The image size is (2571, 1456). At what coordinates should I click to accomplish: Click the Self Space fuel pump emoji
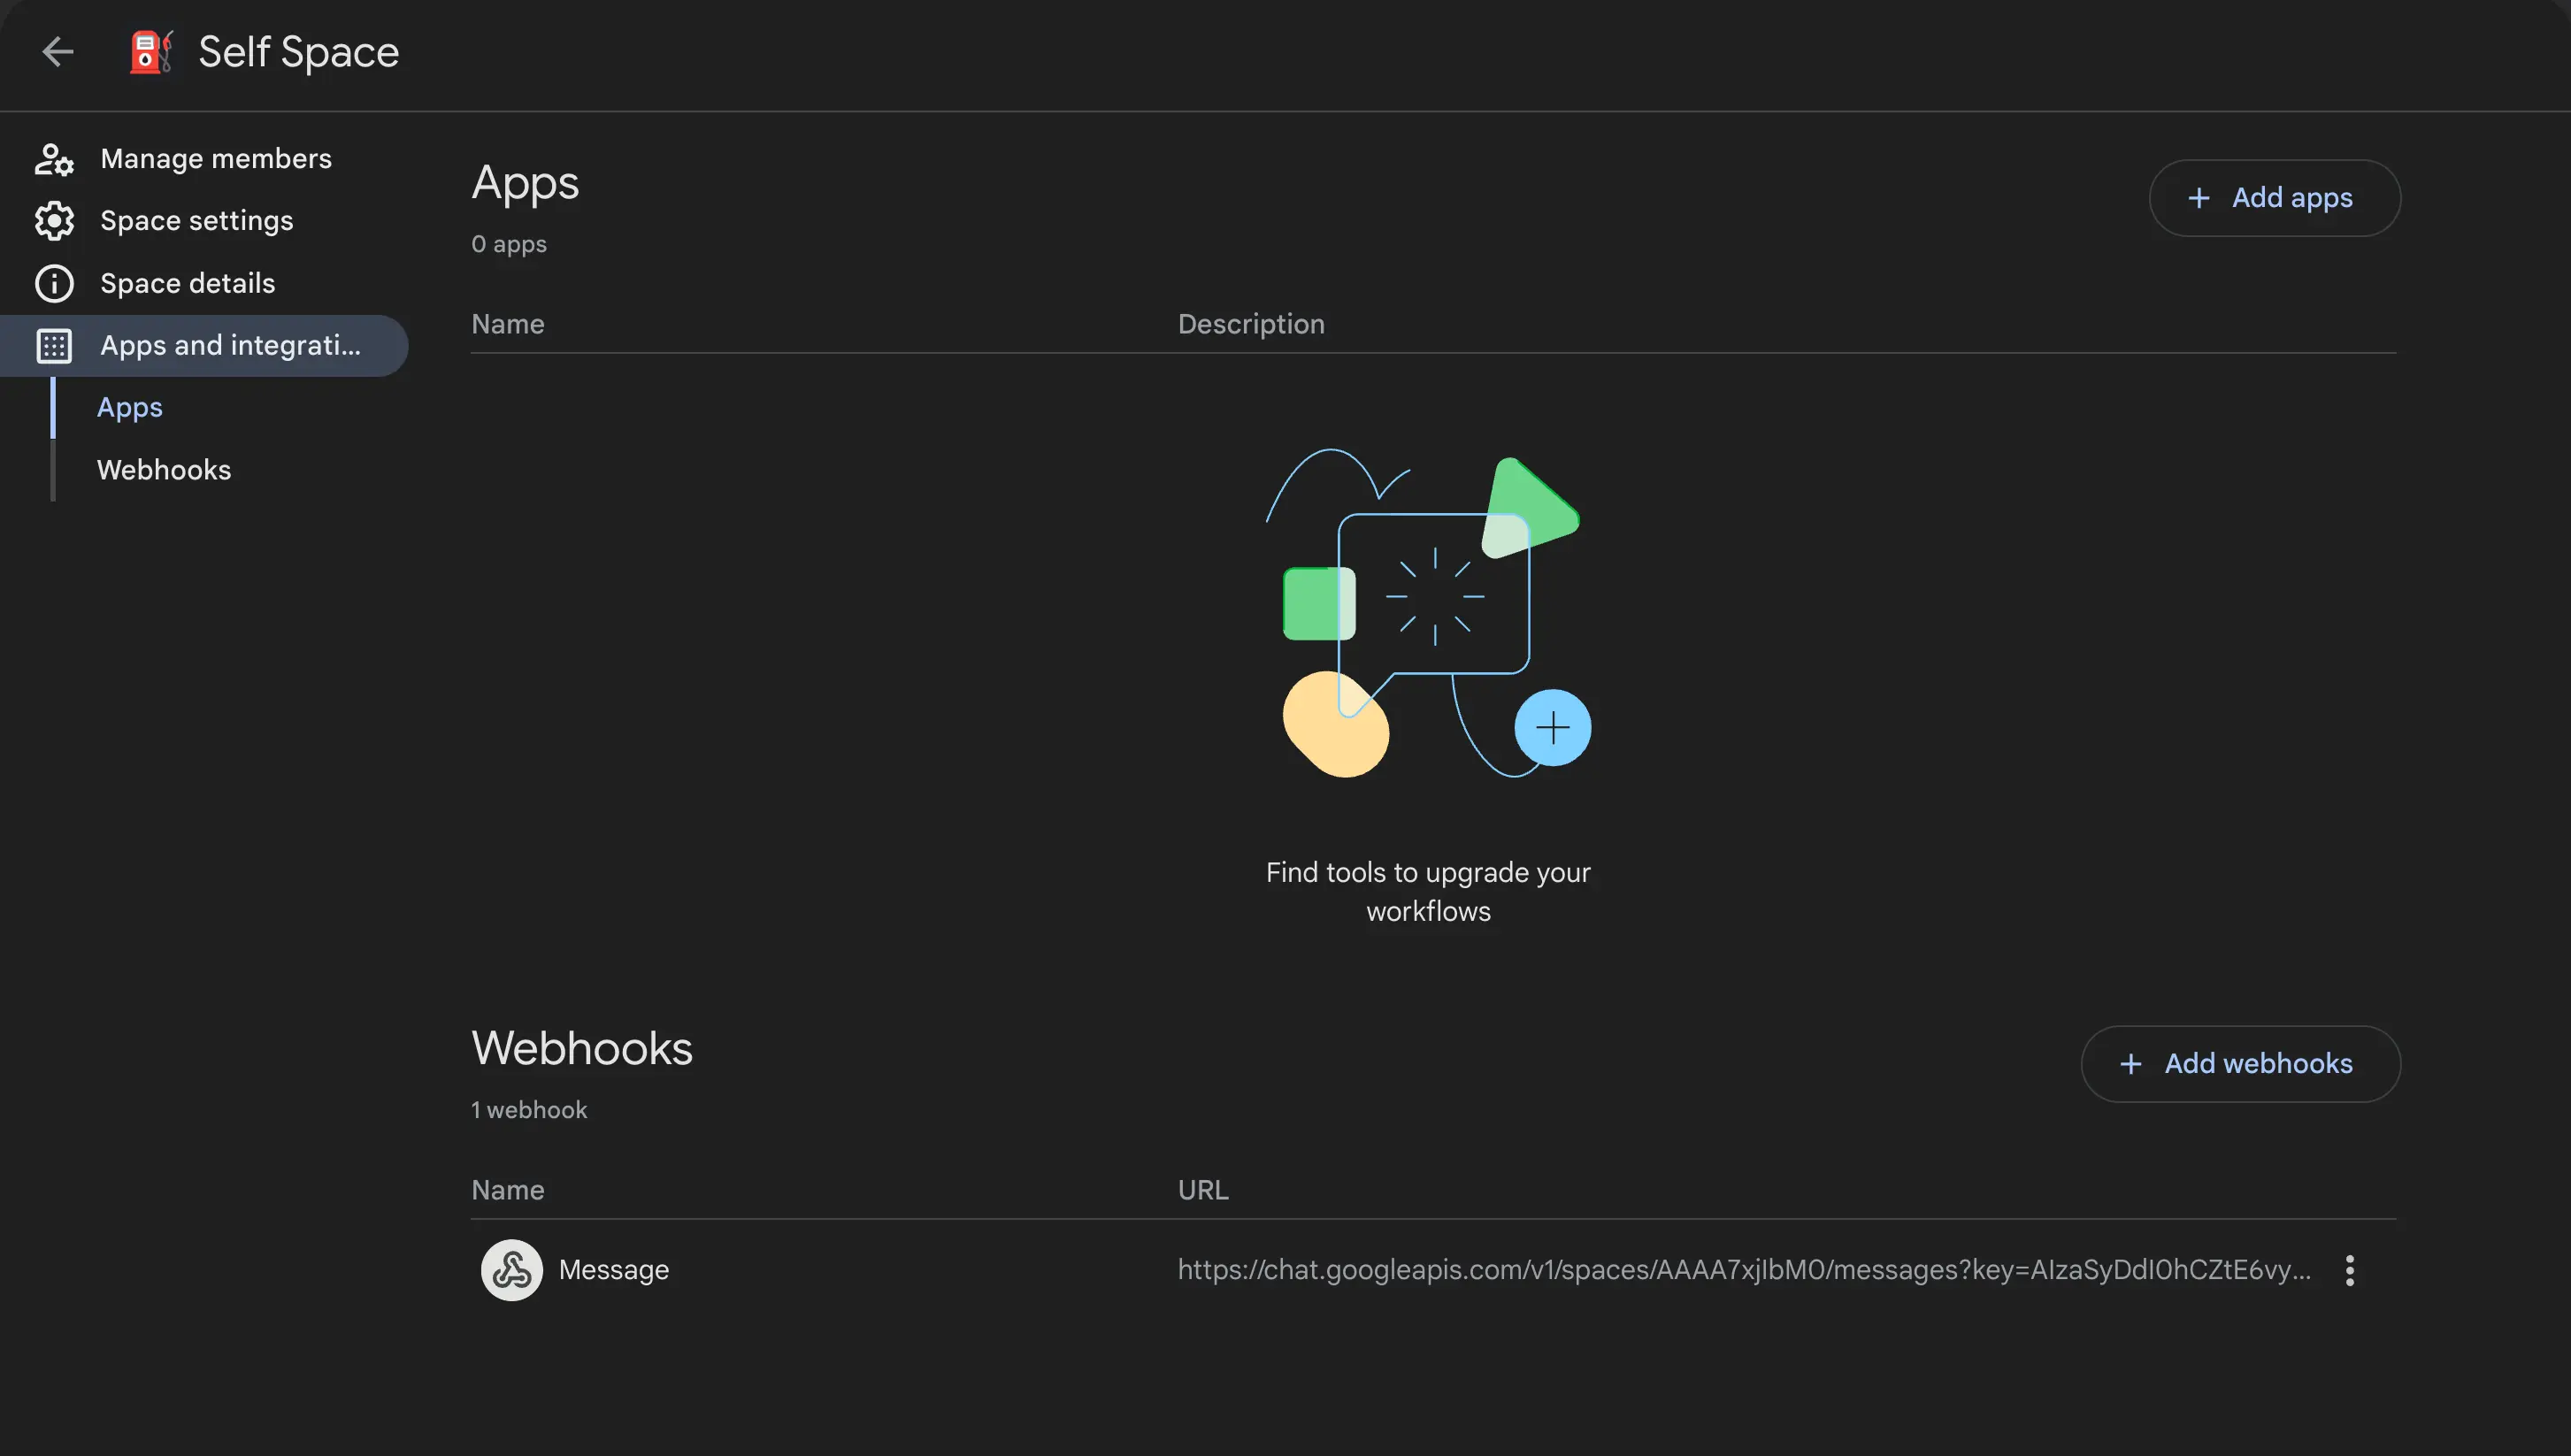pyautogui.click(x=151, y=51)
